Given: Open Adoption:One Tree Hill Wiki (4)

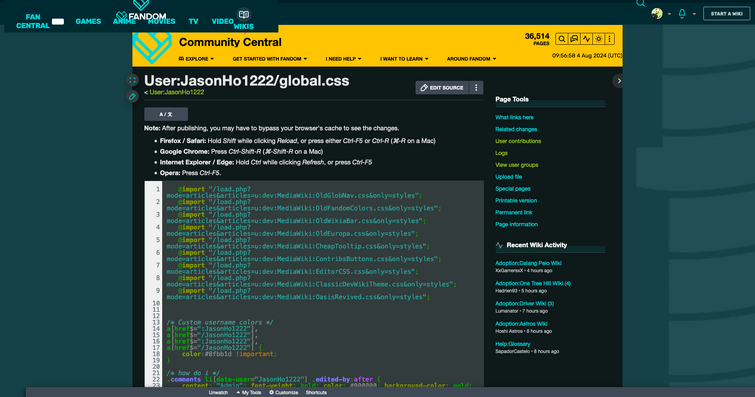Looking at the screenshot, I should (x=533, y=283).
